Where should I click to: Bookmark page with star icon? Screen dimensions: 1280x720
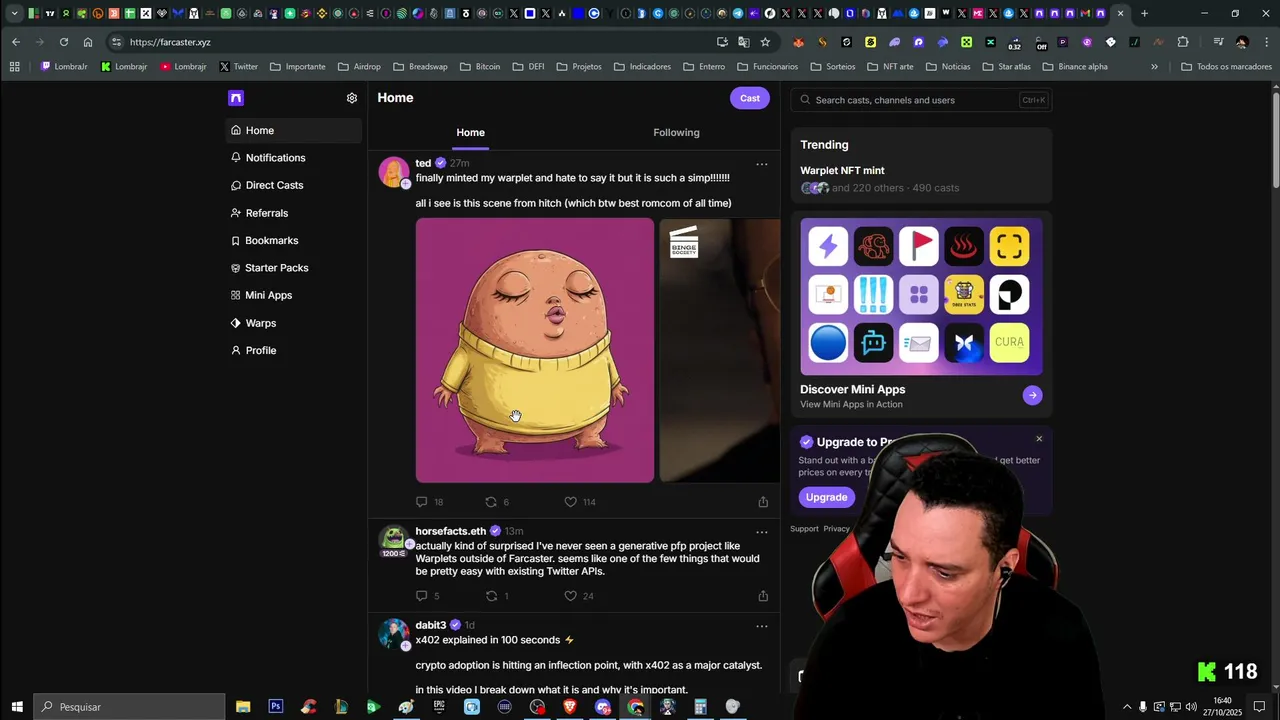(x=765, y=42)
